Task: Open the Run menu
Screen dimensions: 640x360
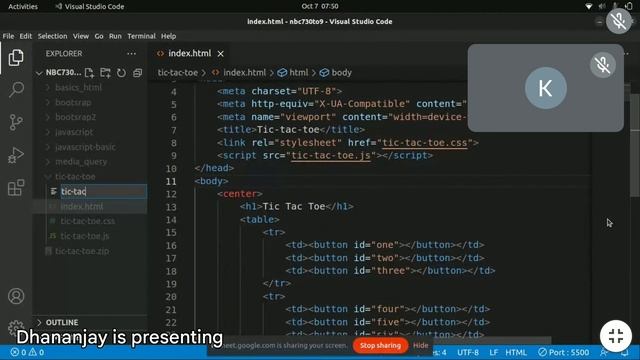Action: point(115,36)
